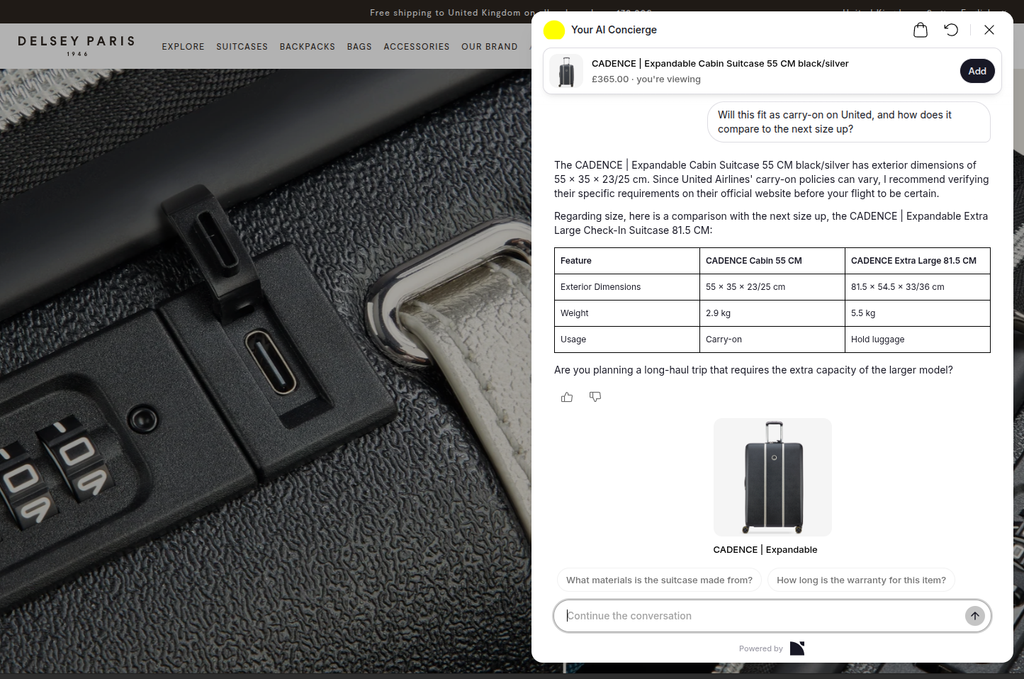Click the 2.9 kg weight cell
1024x679 pixels.
click(772, 313)
